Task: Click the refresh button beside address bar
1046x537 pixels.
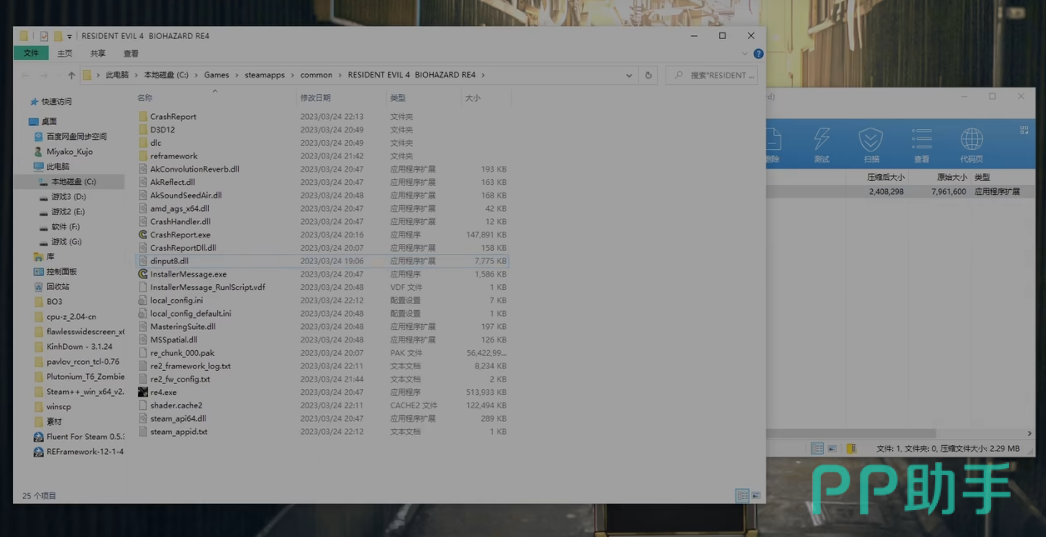Action: click(648, 75)
